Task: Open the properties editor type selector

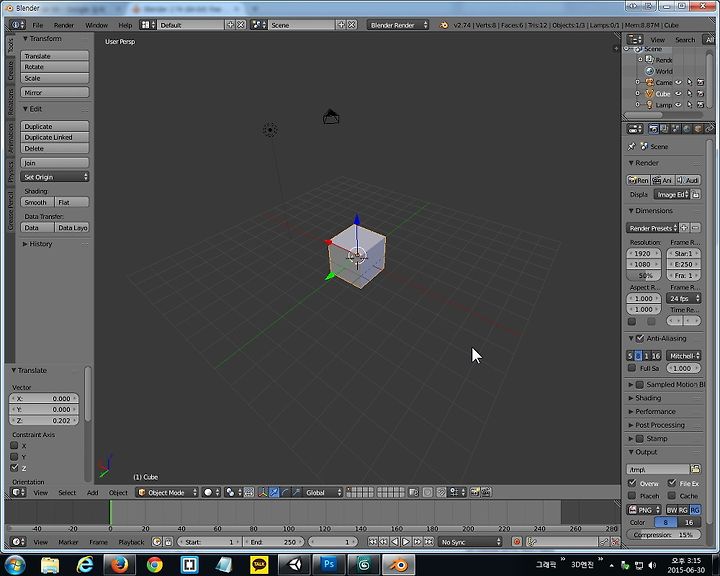Action: pos(635,129)
